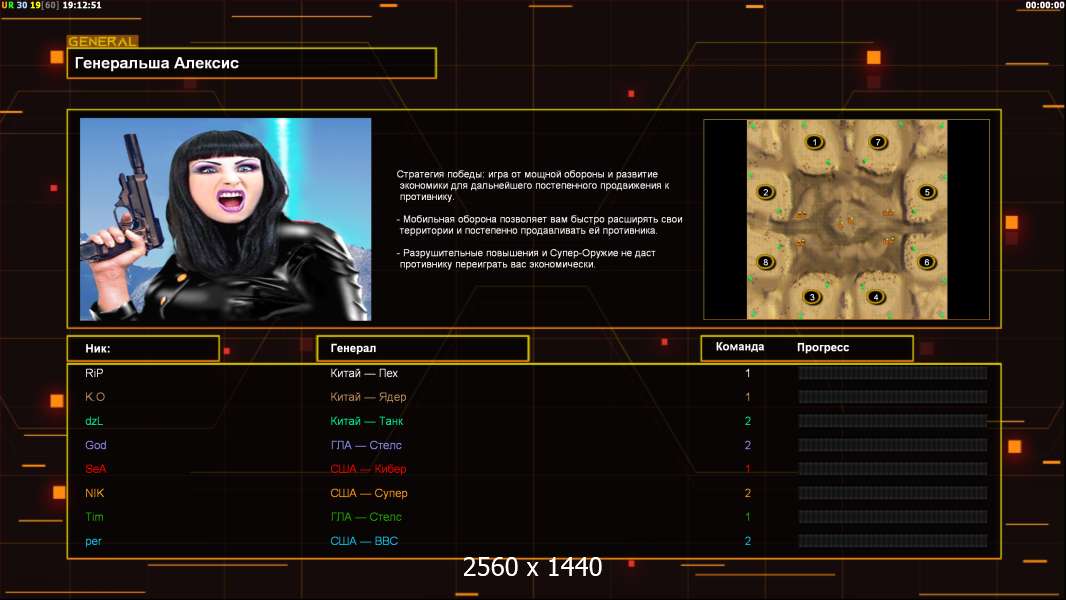Click the GENERAL label above the name
The width and height of the screenshot is (1066, 600).
103,41
